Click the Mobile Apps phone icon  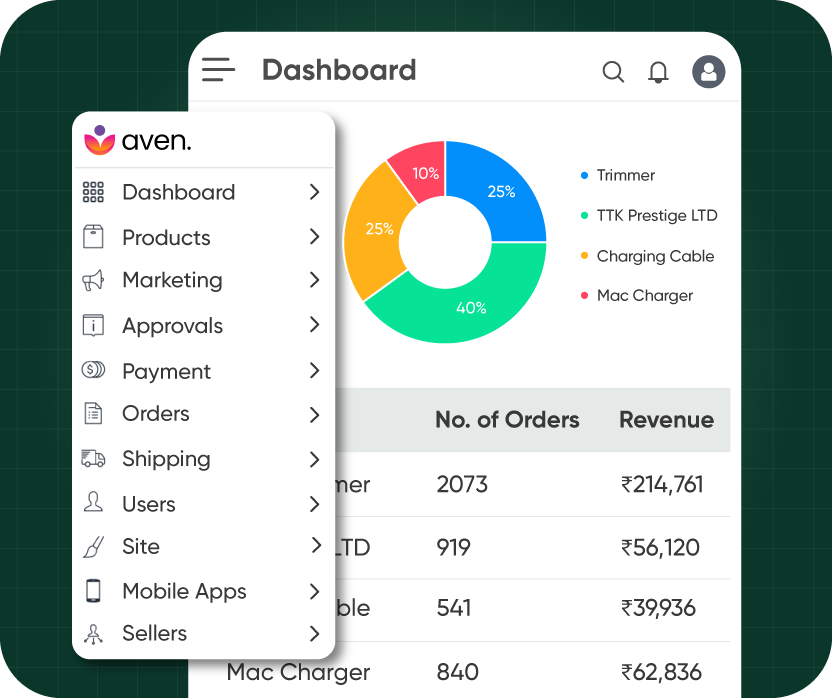click(x=93, y=591)
